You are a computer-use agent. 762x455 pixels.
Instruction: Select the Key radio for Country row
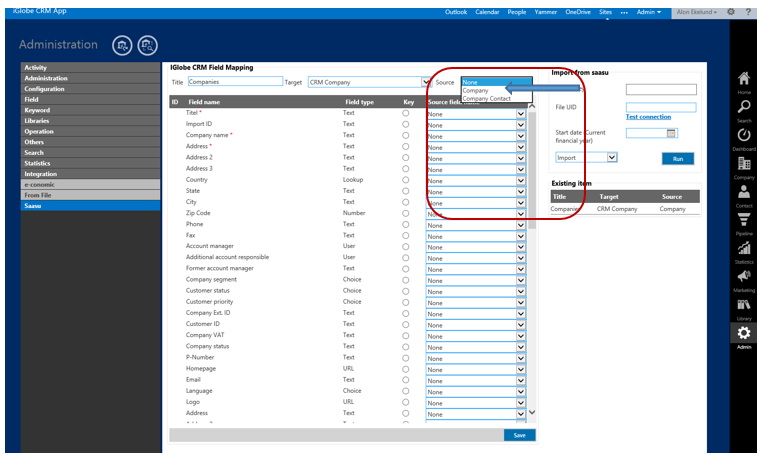(405, 180)
